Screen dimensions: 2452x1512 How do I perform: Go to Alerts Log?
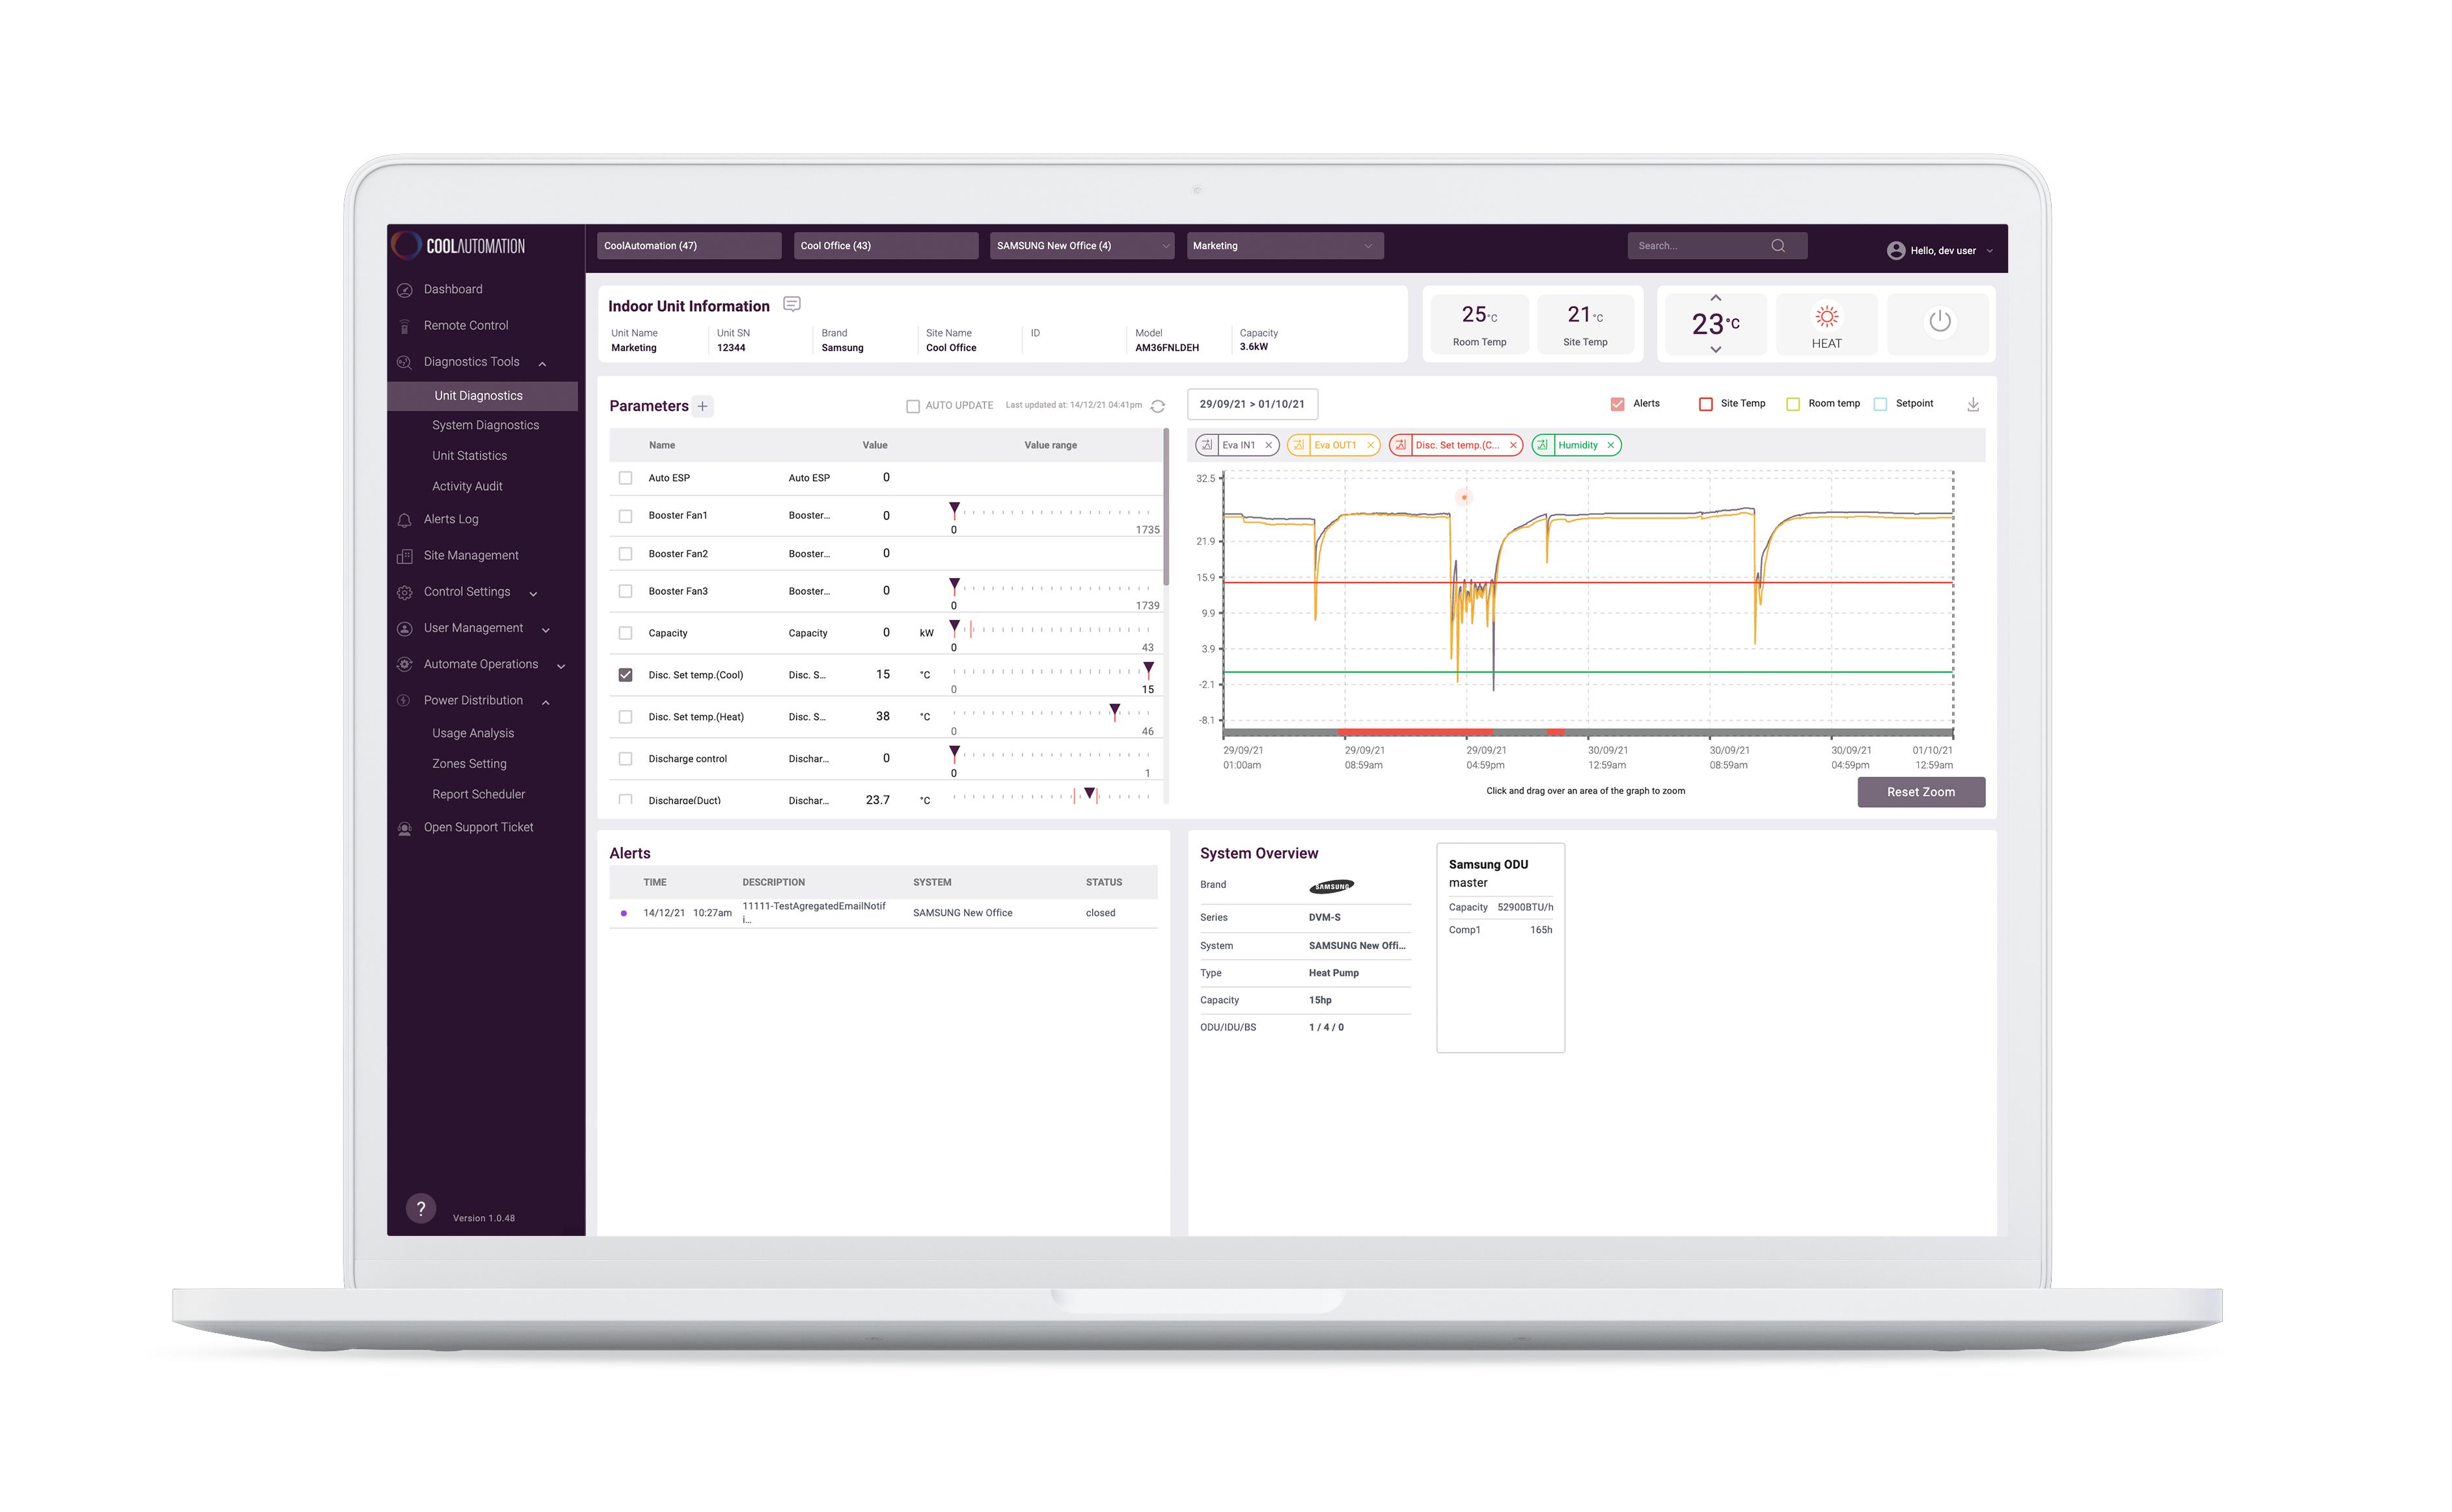(x=451, y=519)
